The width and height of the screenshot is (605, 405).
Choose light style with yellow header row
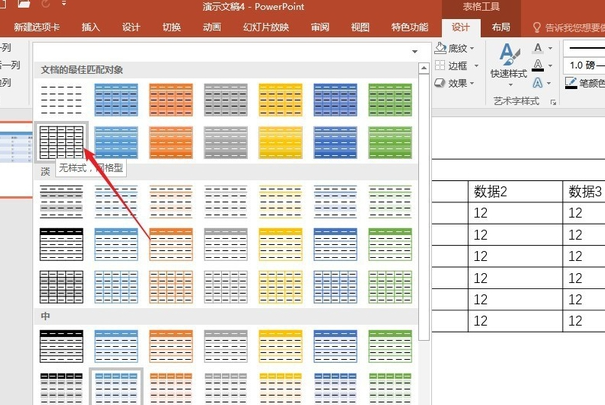tap(281, 244)
